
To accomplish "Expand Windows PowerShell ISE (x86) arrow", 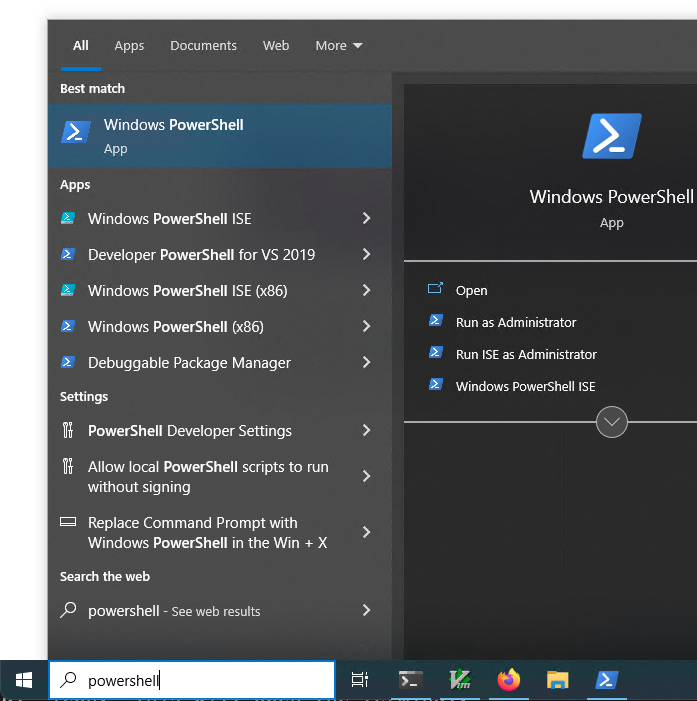I will pyautogui.click(x=367, y=290).
